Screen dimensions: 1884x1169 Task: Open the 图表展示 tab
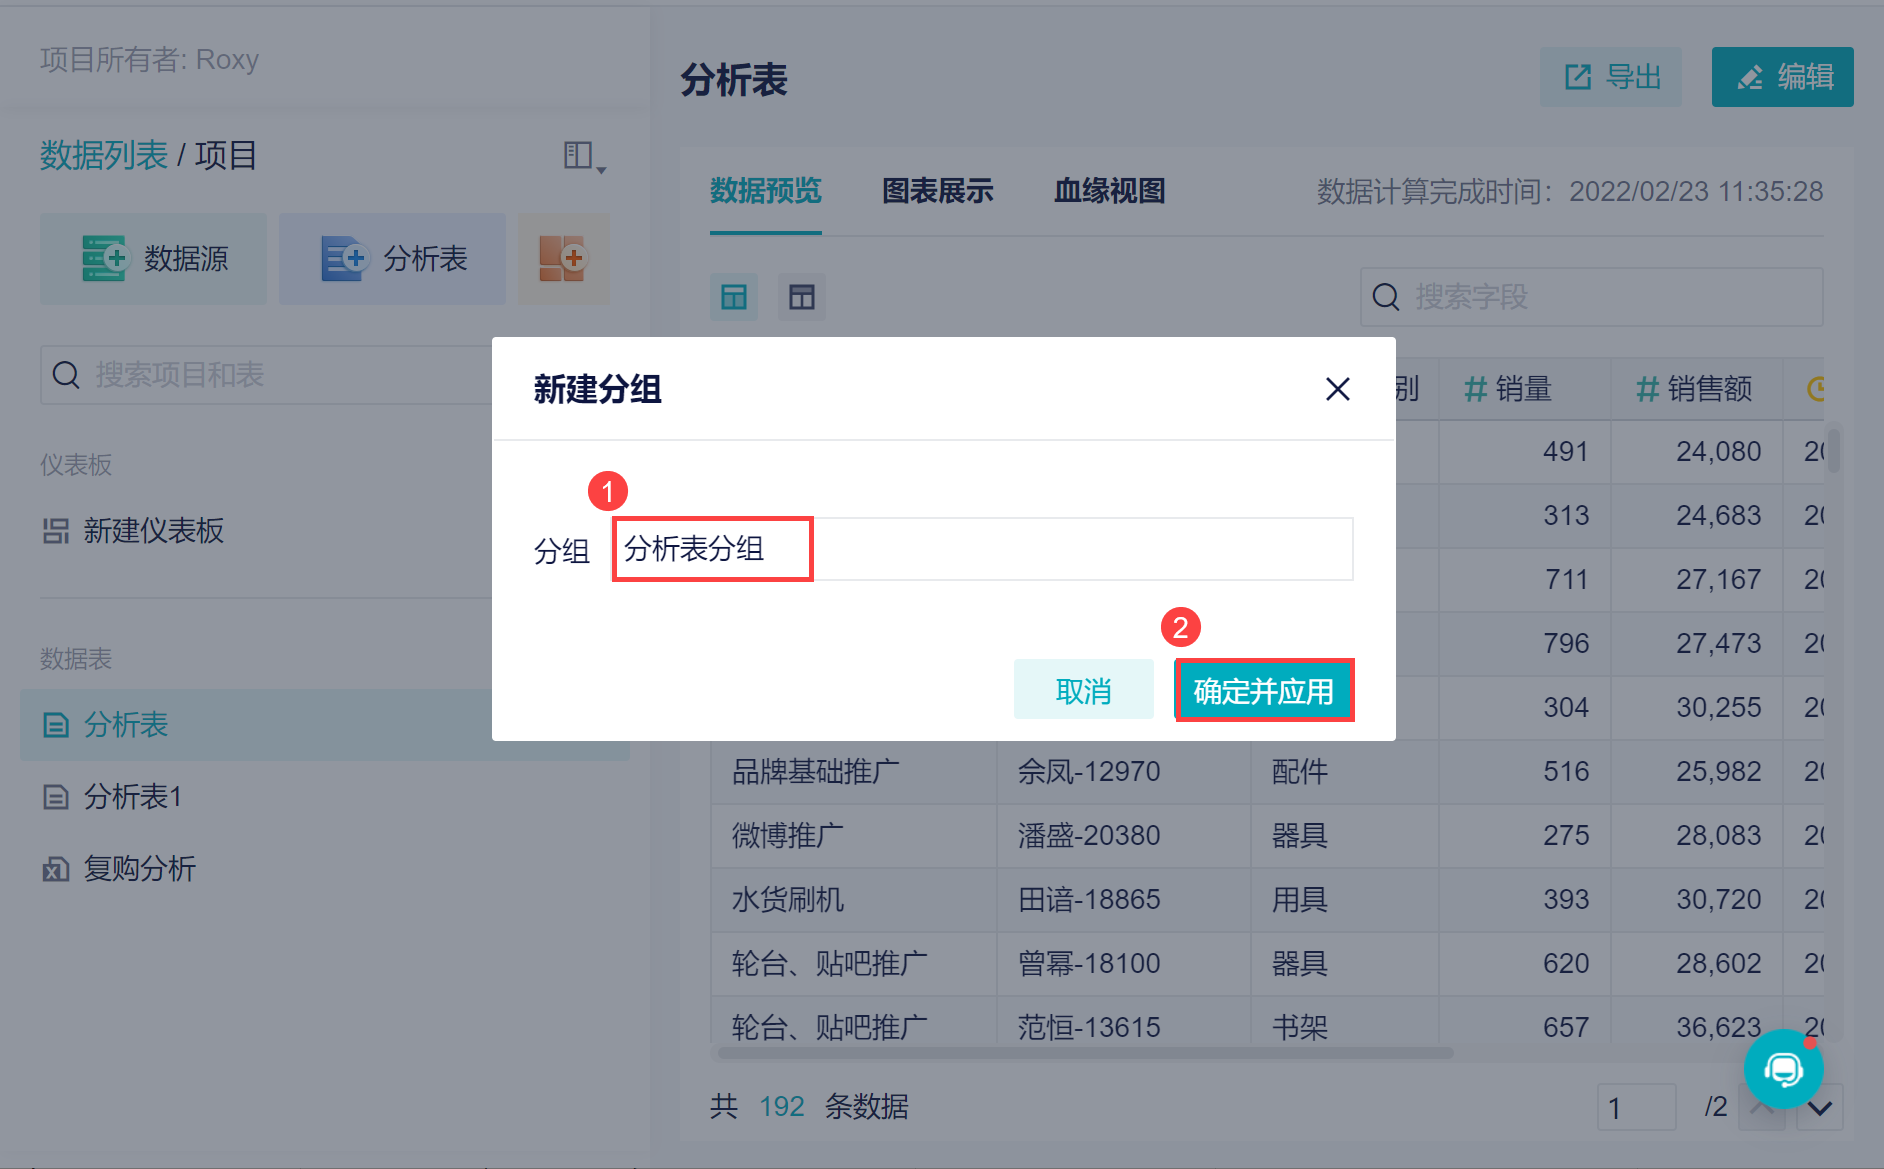tap(937, 191)
